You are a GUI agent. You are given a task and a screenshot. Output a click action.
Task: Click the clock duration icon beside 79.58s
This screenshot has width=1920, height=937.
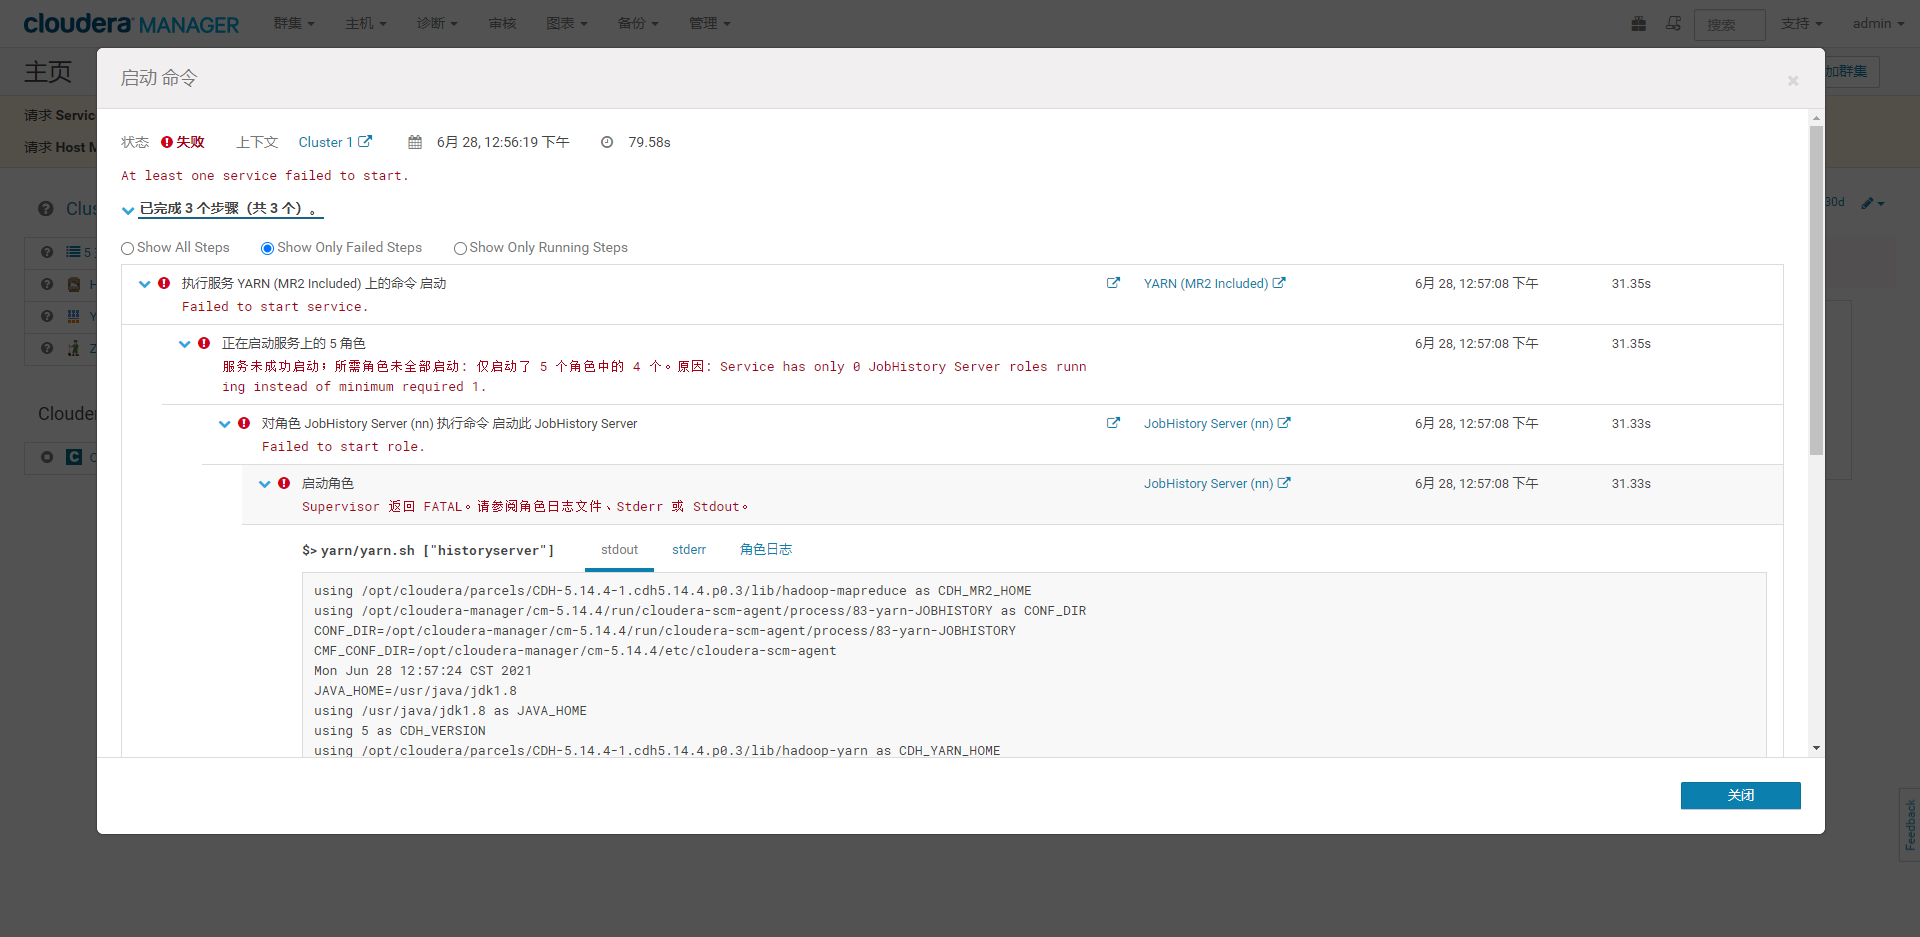(607, 142)
